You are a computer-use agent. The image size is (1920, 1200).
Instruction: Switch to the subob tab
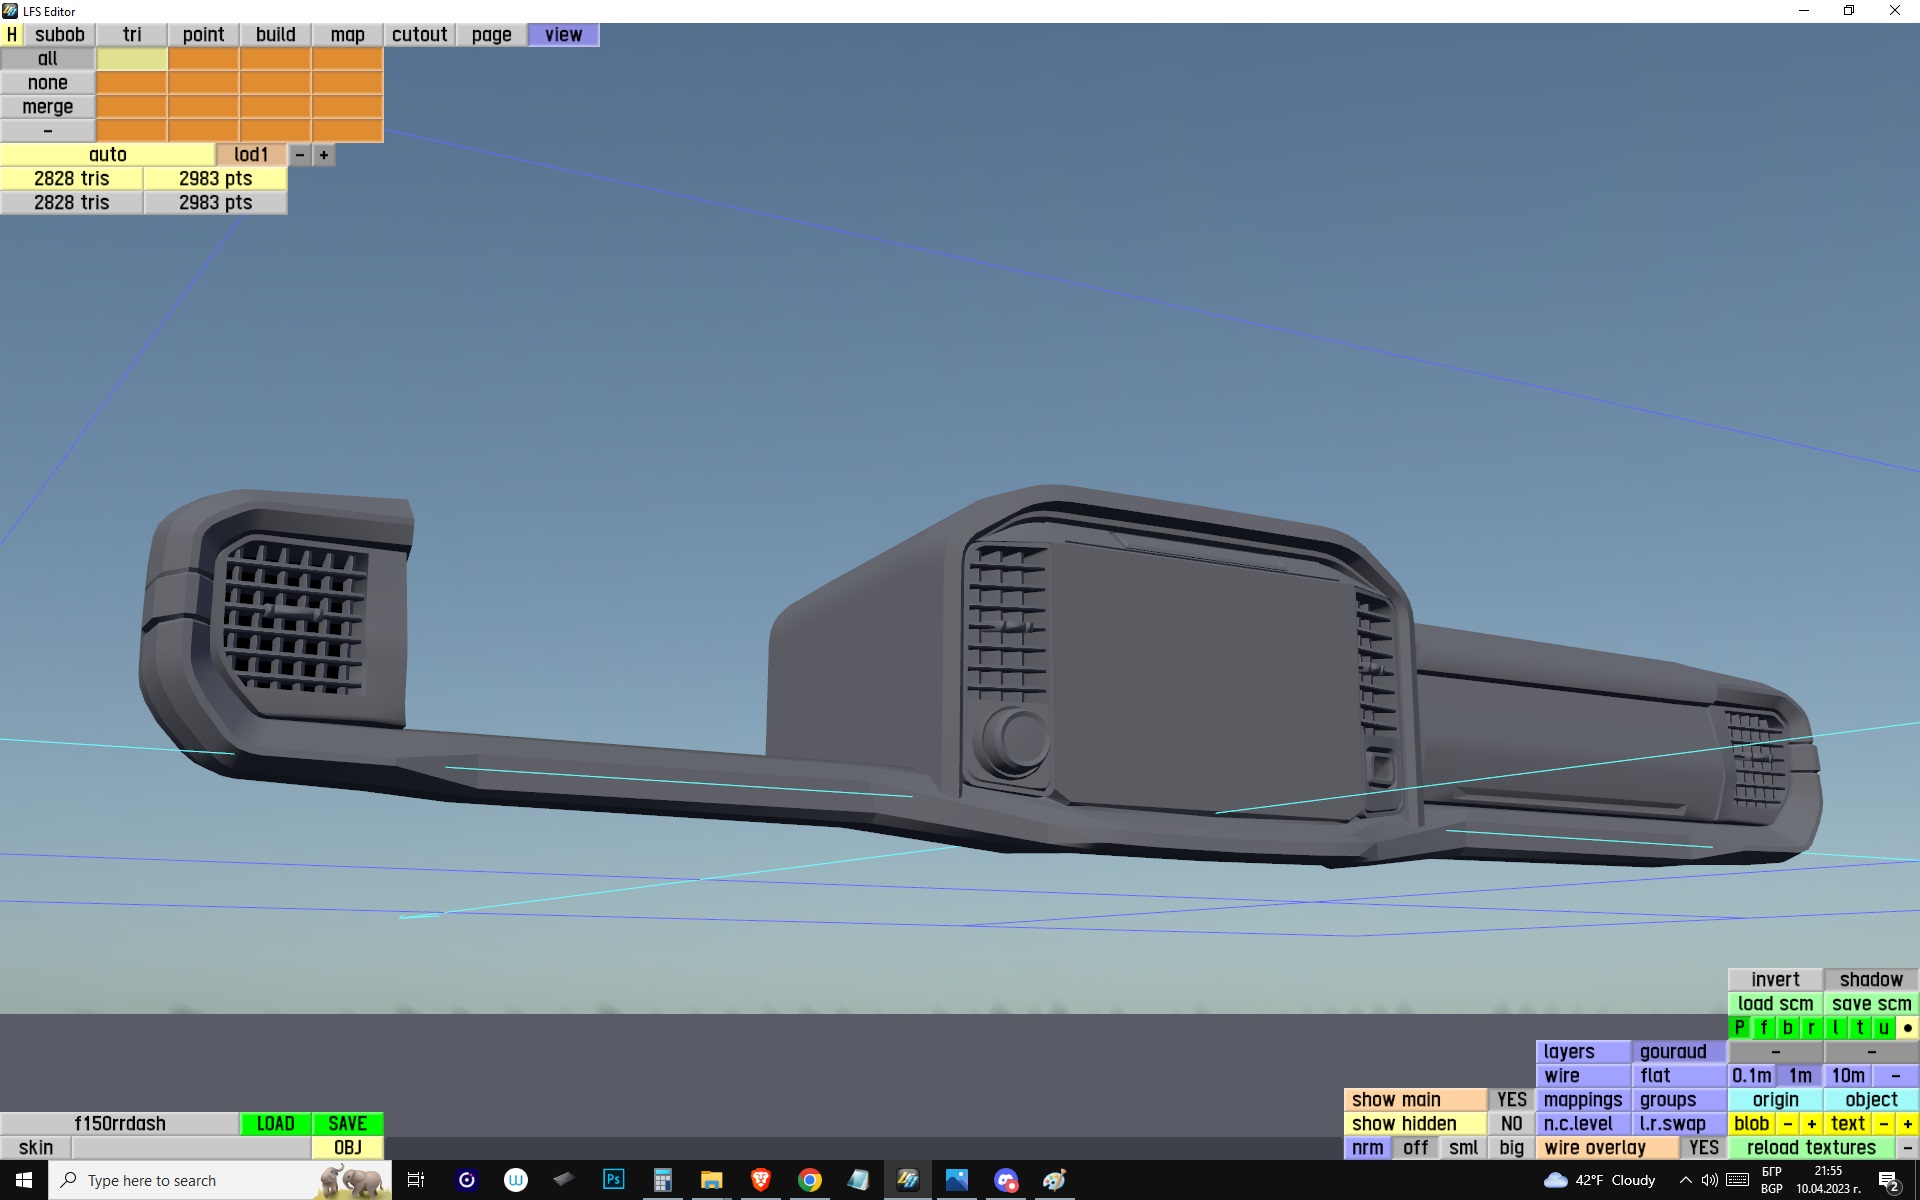click(x=59, y=34)
